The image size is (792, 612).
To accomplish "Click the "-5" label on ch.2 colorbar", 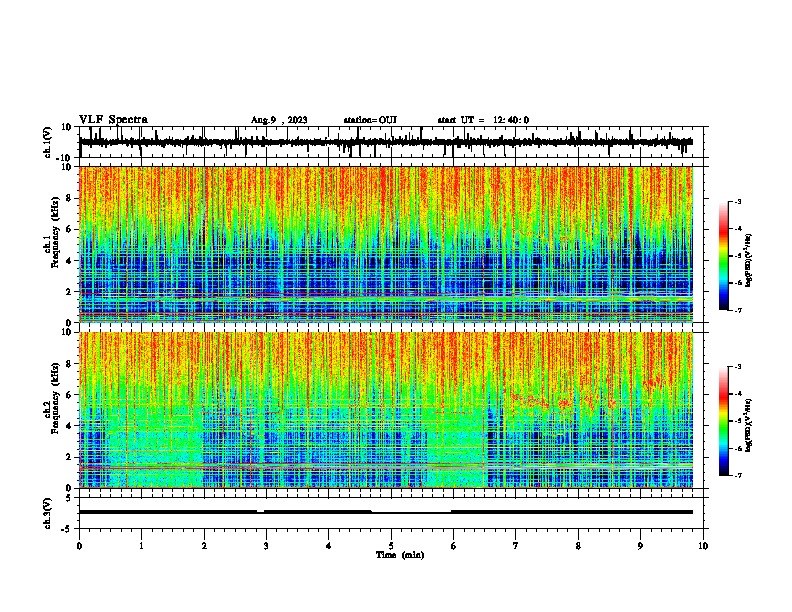I will point(738,421).
